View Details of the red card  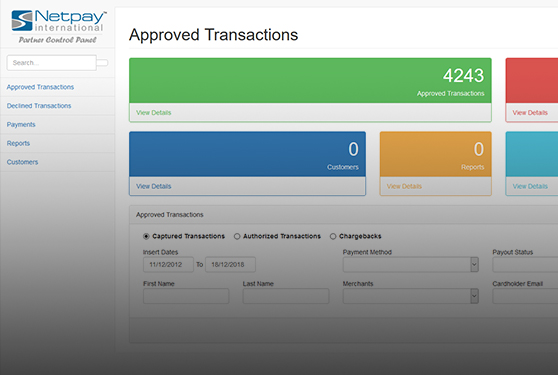click(x=530, y=113)
